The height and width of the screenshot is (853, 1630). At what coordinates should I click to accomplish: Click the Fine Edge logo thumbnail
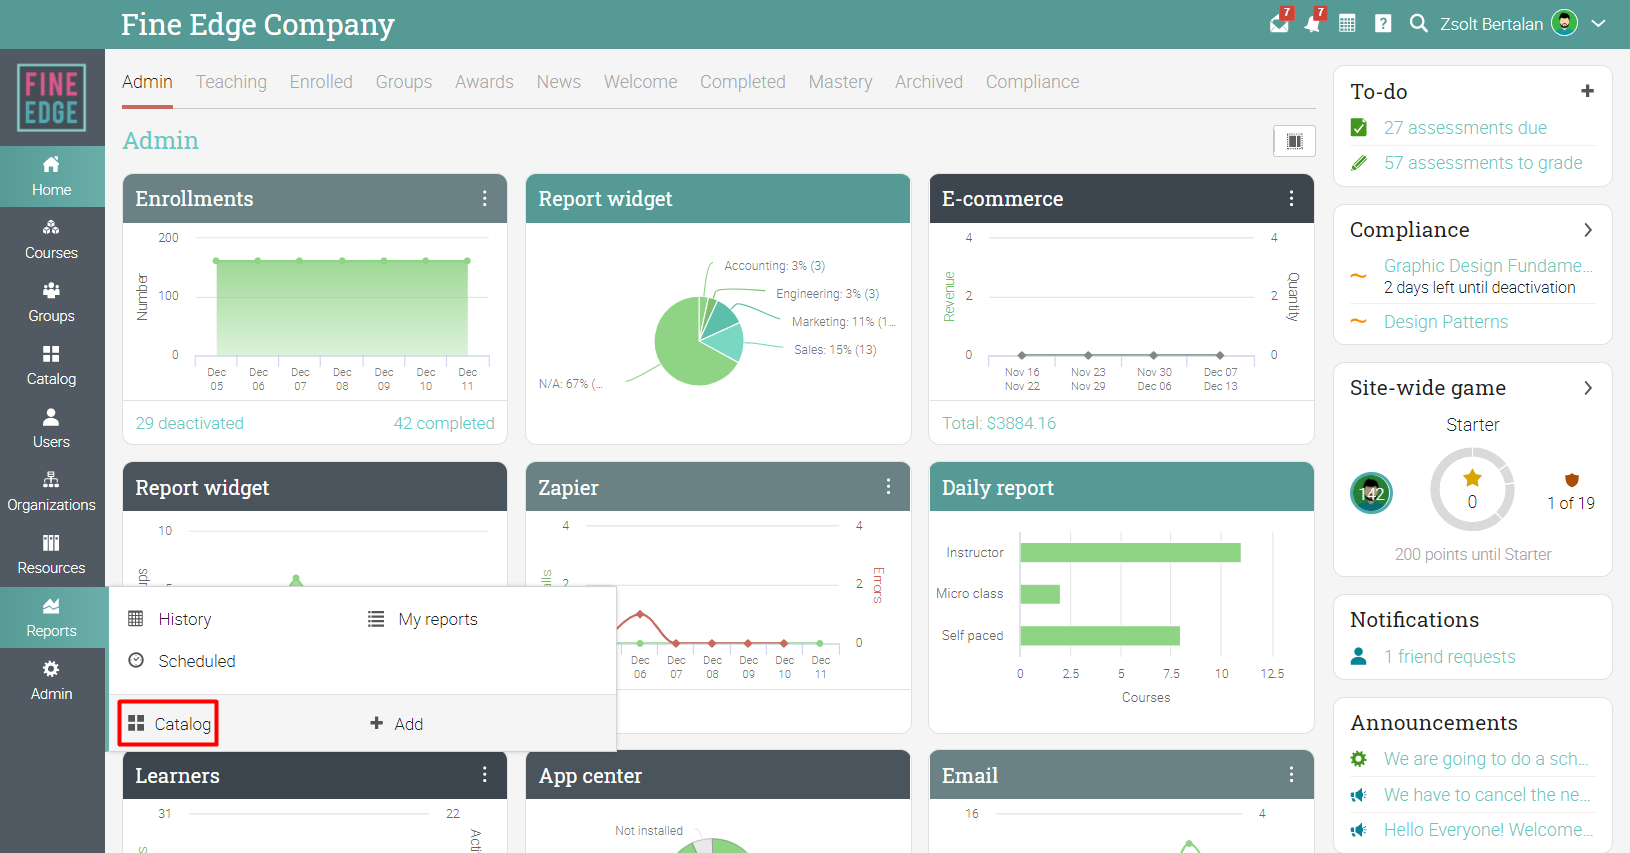tap(51, 98)
